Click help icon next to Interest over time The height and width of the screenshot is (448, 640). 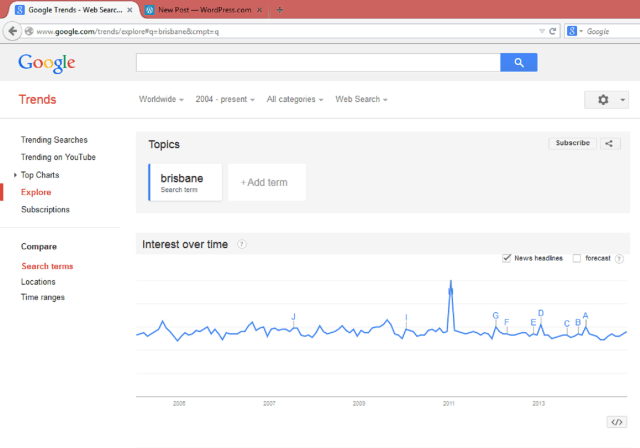242,244
